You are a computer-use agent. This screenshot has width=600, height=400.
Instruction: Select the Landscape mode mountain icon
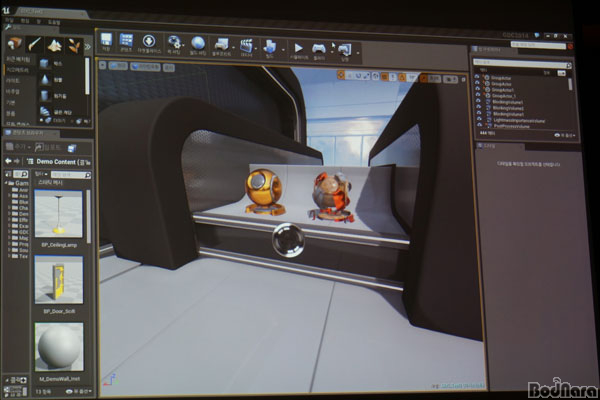coord(55,45)
